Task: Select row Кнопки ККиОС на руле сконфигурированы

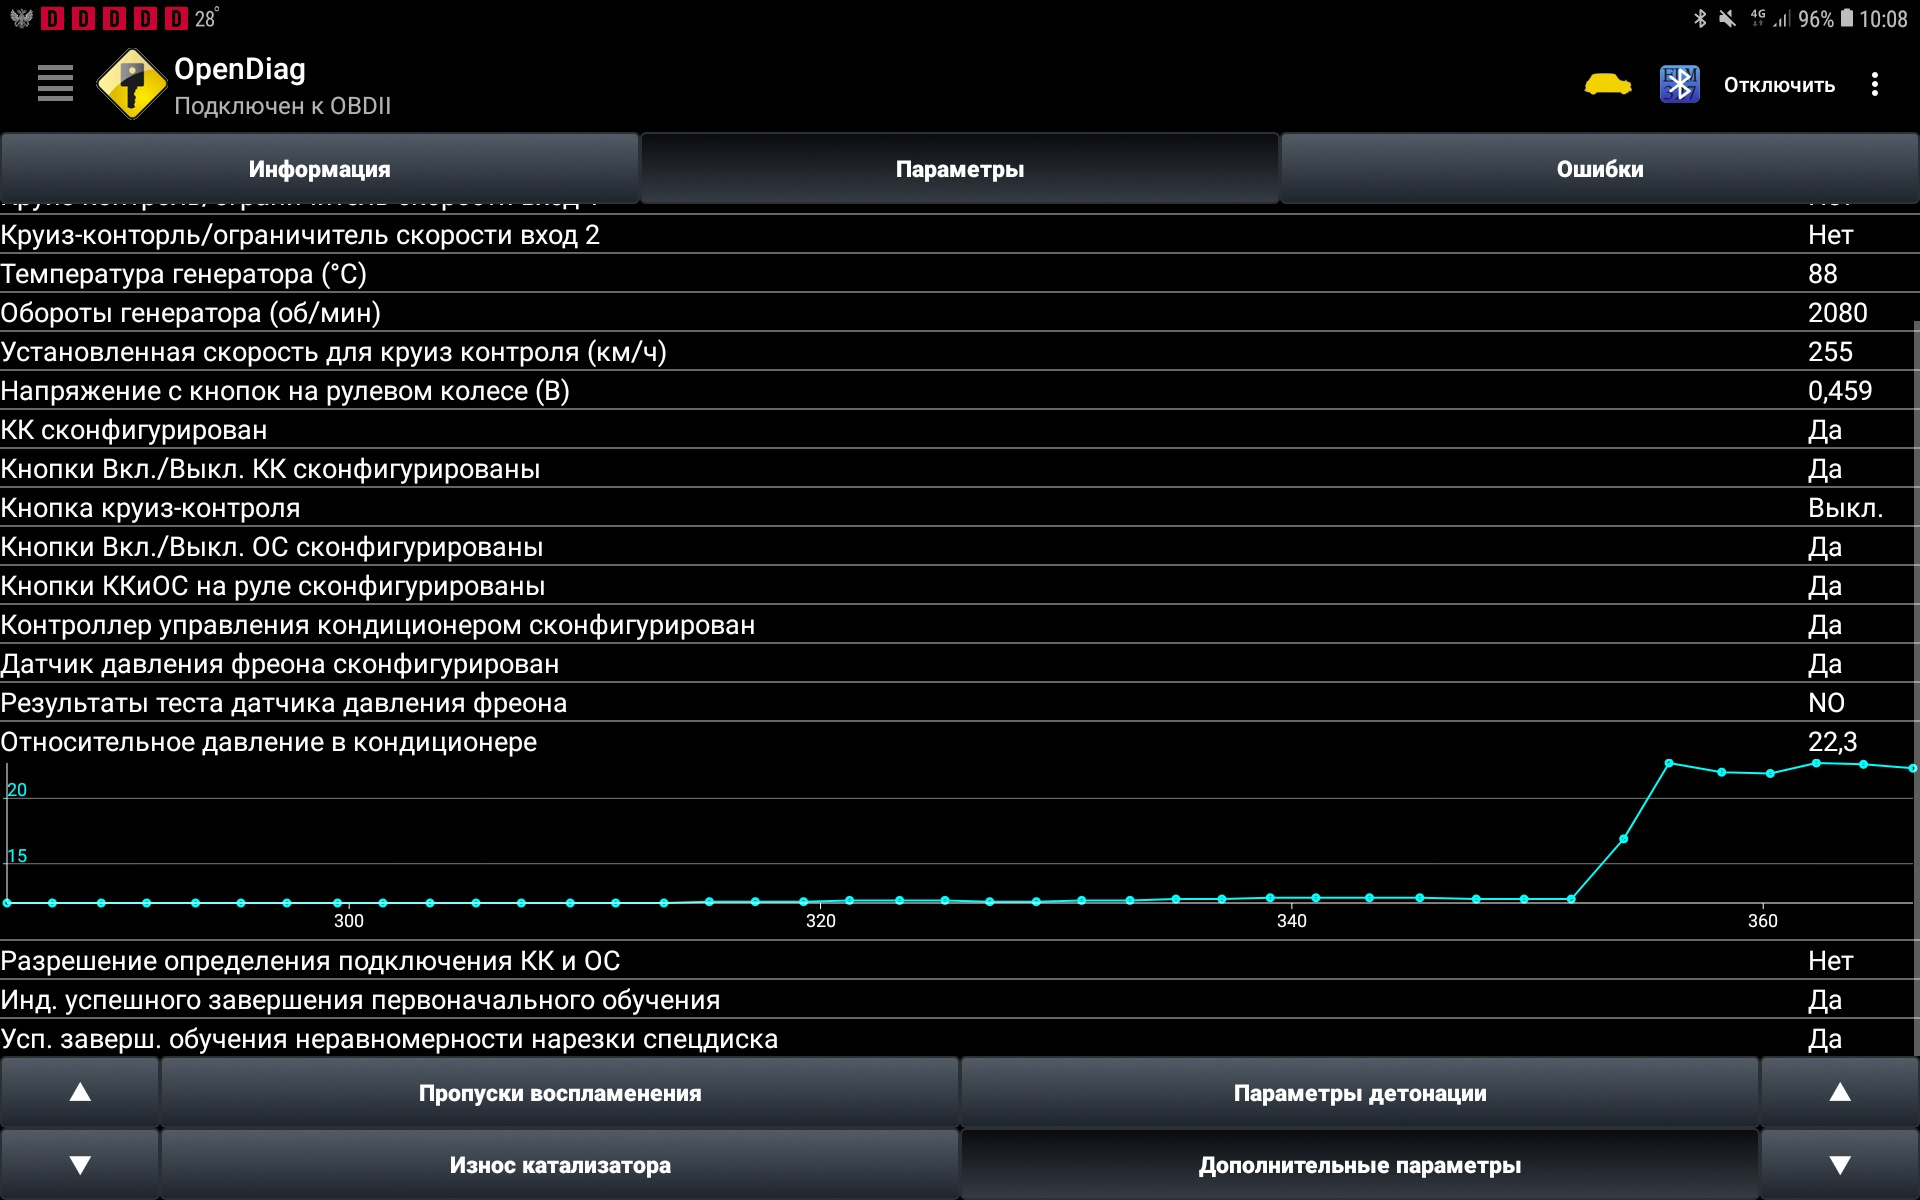Action: tap(960, 586)
